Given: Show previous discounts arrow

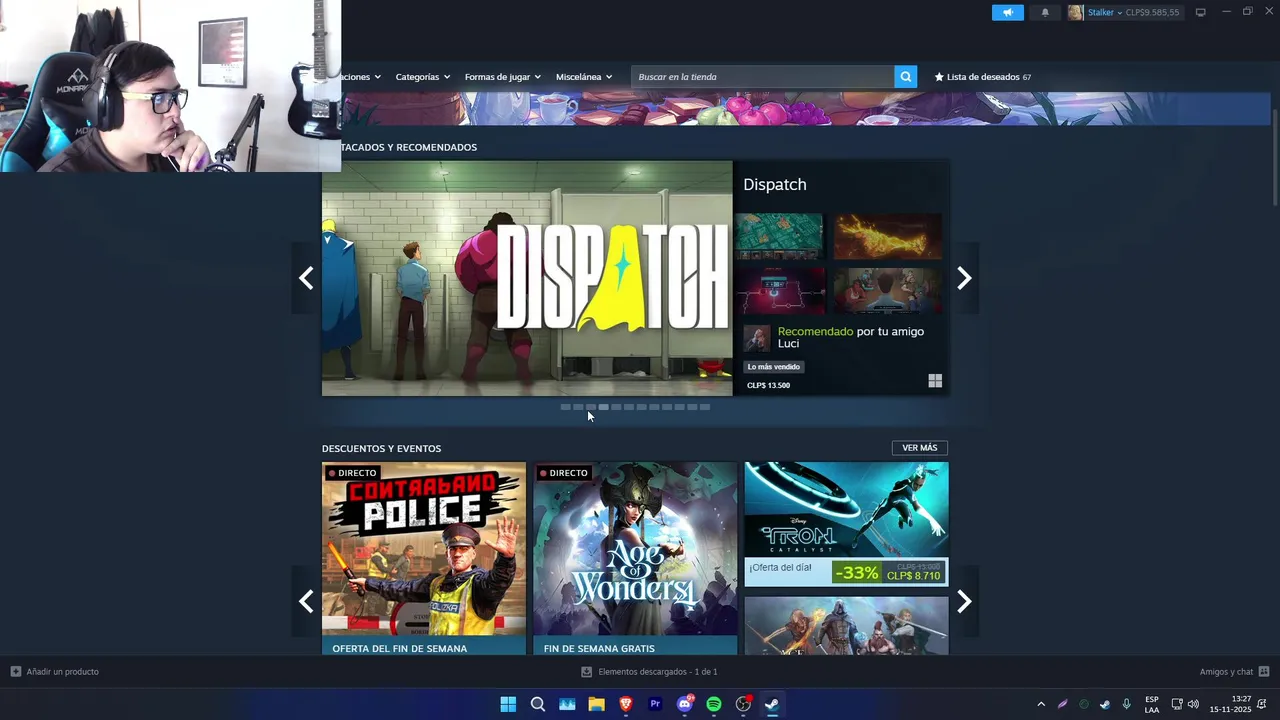Looking at the screenshot, I should pyautogui.click(x=306, y=601).
